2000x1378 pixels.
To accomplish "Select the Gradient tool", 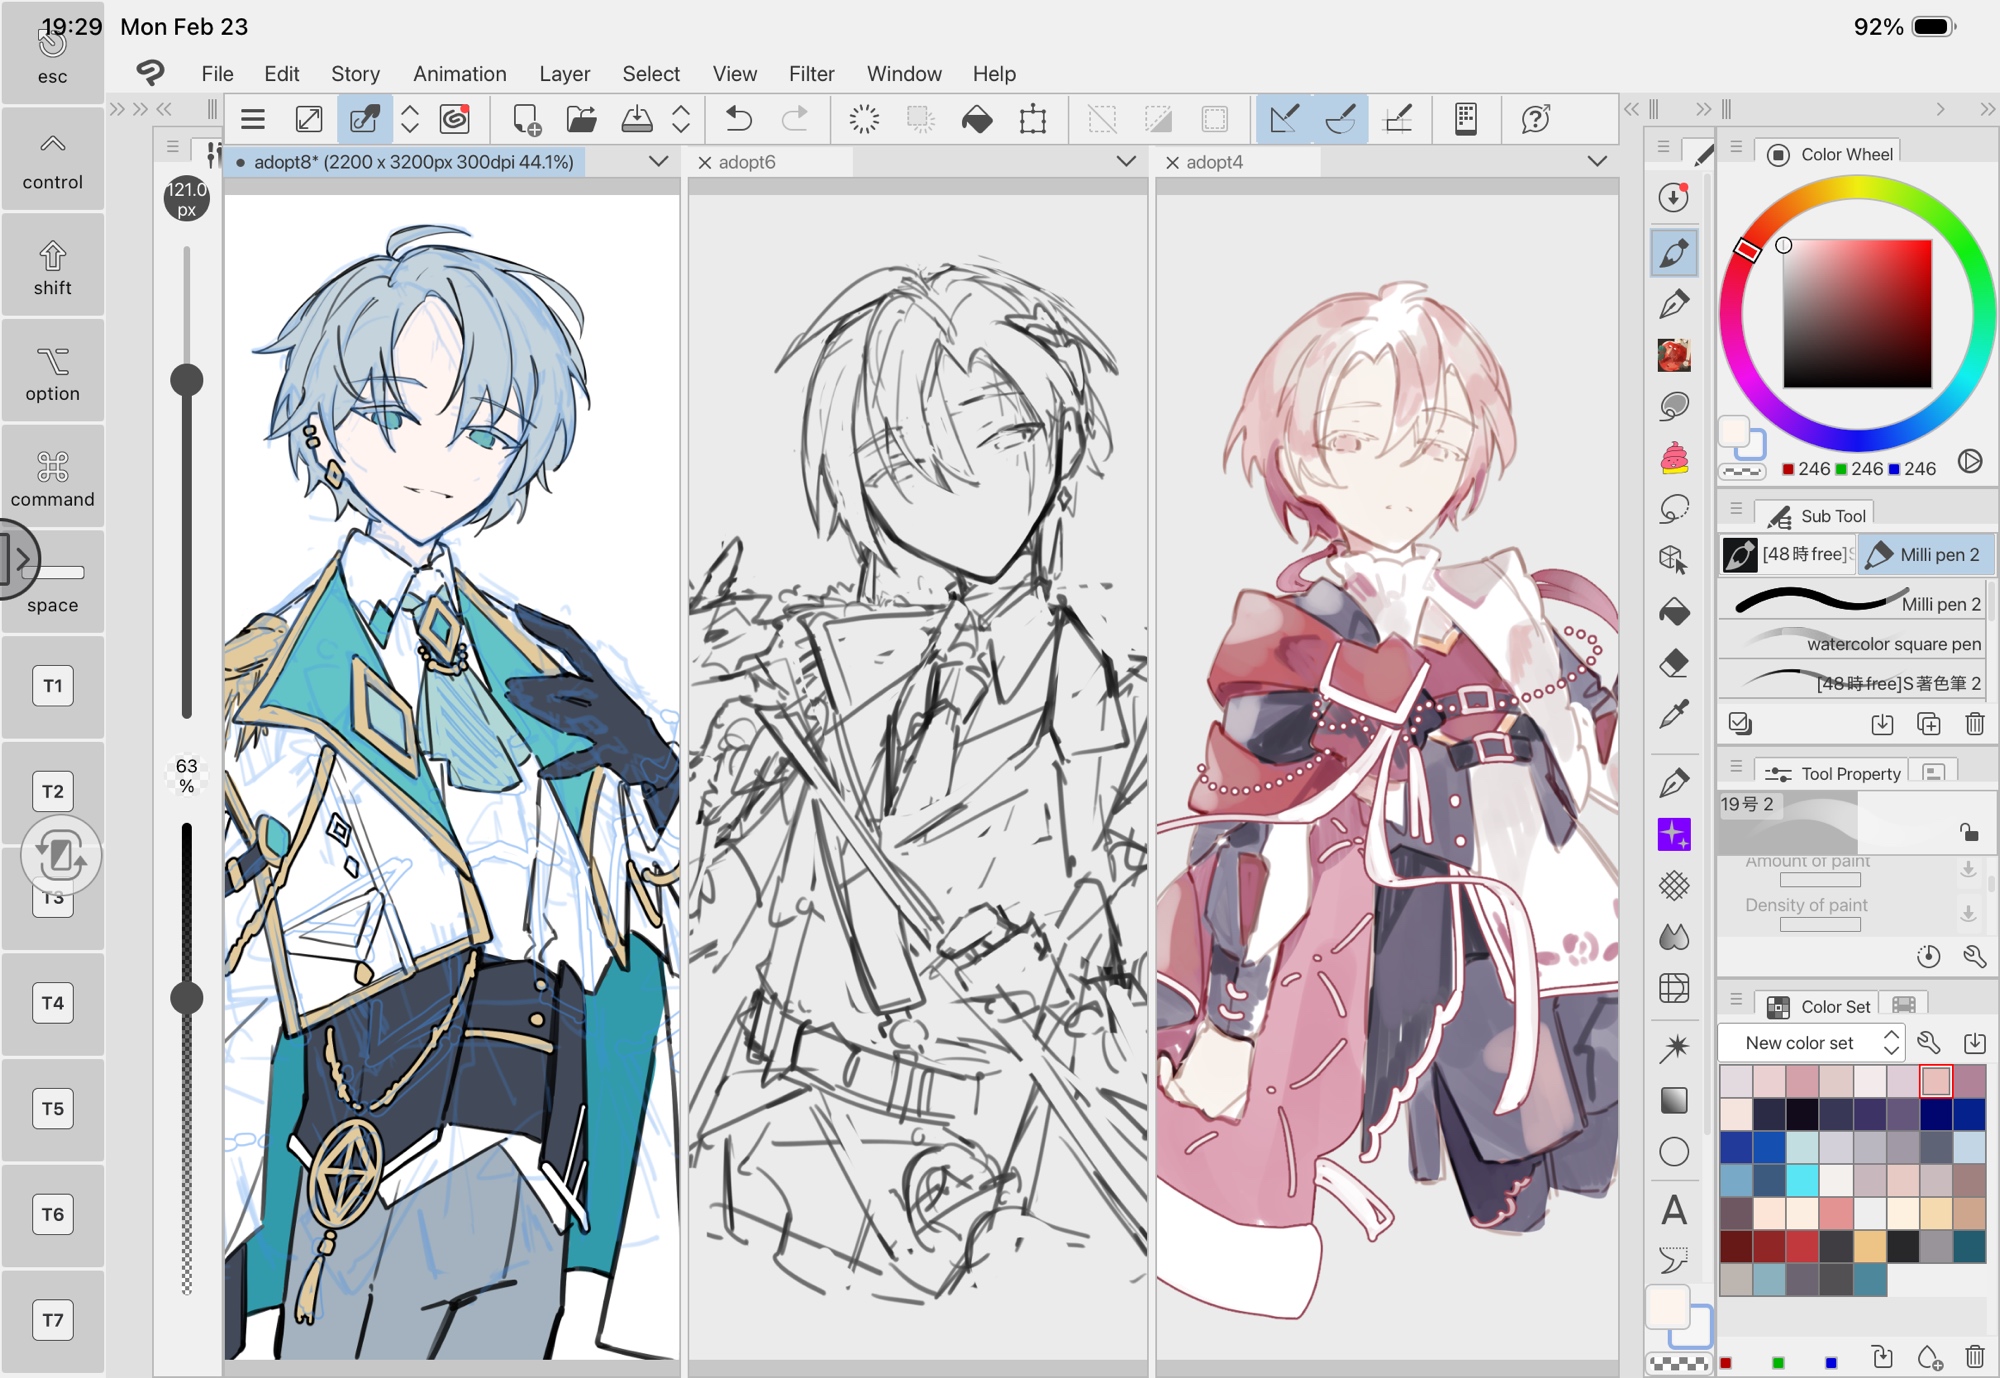I will [x=1674, y=1100].
